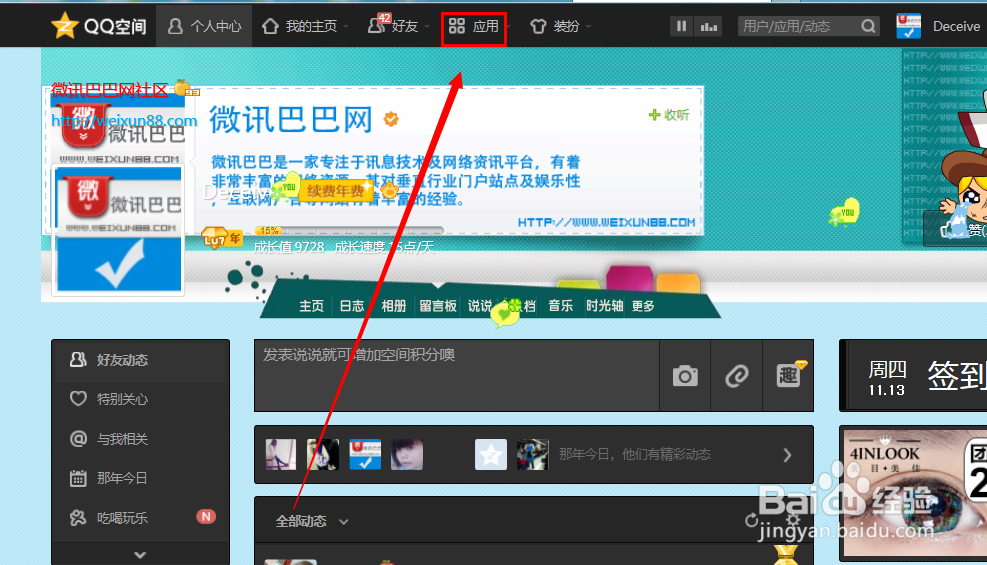The width and height of the screenshot is (987, 565).
Task: Click the equalizer bars icon
Action: (x=709, y=26)
